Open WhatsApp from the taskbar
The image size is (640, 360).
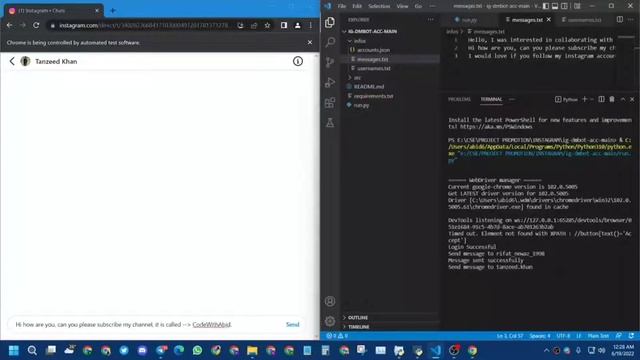[x=198, y=351]
